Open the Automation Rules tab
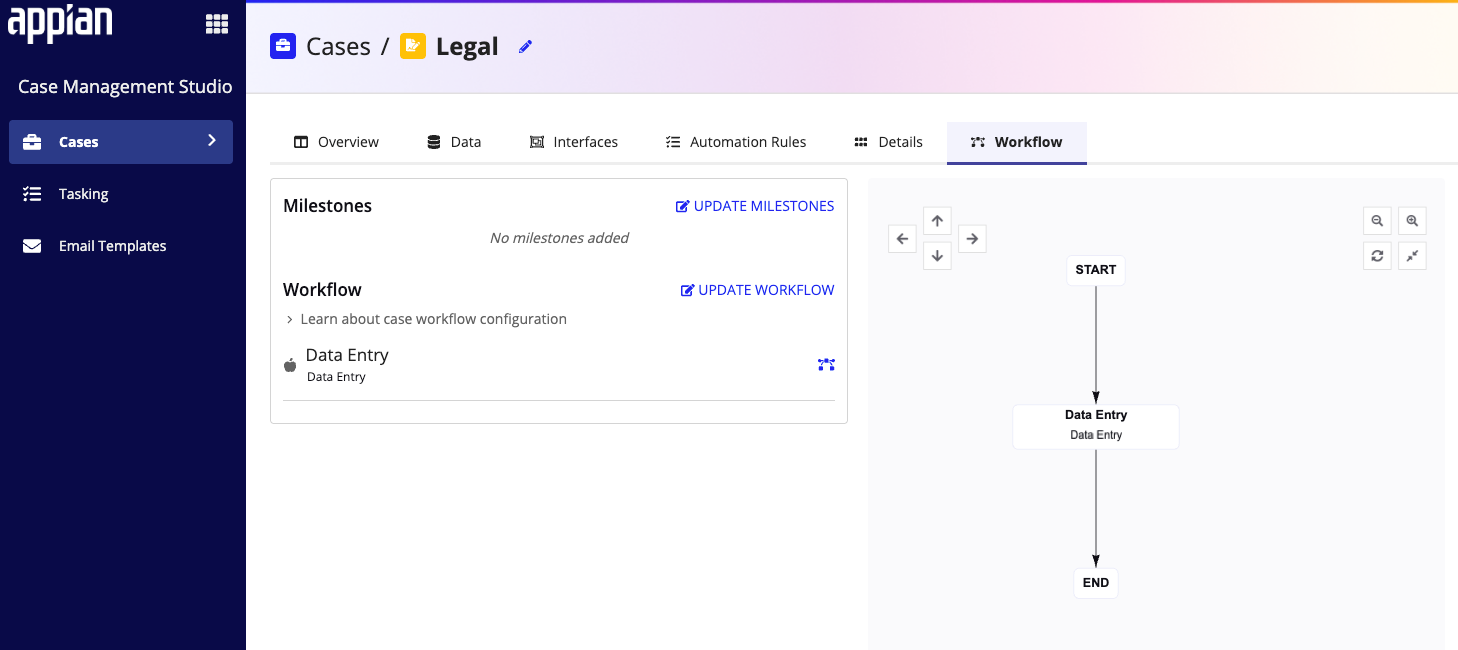Viewport: 1458px width, 650px height. coord(736,142)
